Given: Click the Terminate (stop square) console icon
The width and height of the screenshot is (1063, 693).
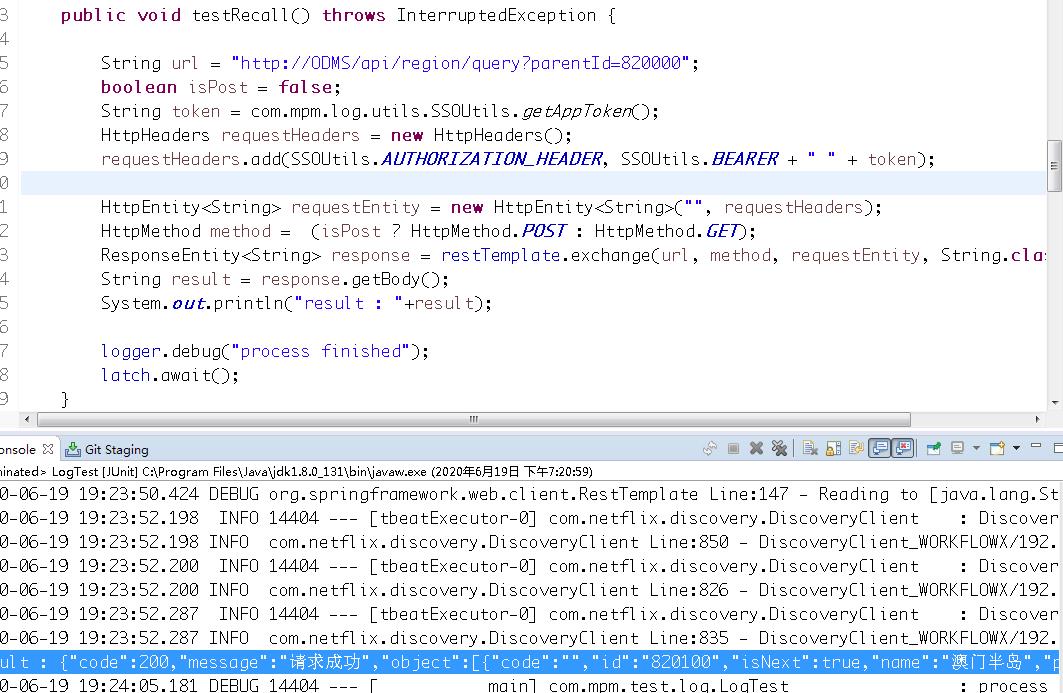Looking at the screenshot, I should 733,448.
